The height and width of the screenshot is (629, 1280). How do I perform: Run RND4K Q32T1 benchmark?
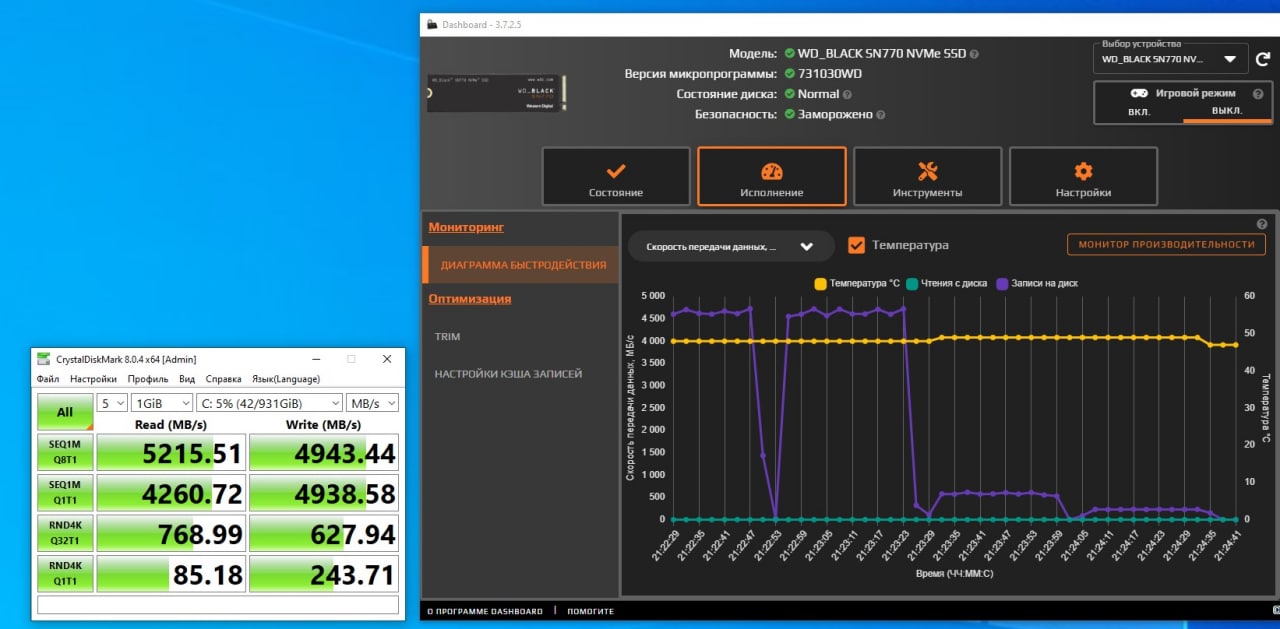(x=65, y=534)
